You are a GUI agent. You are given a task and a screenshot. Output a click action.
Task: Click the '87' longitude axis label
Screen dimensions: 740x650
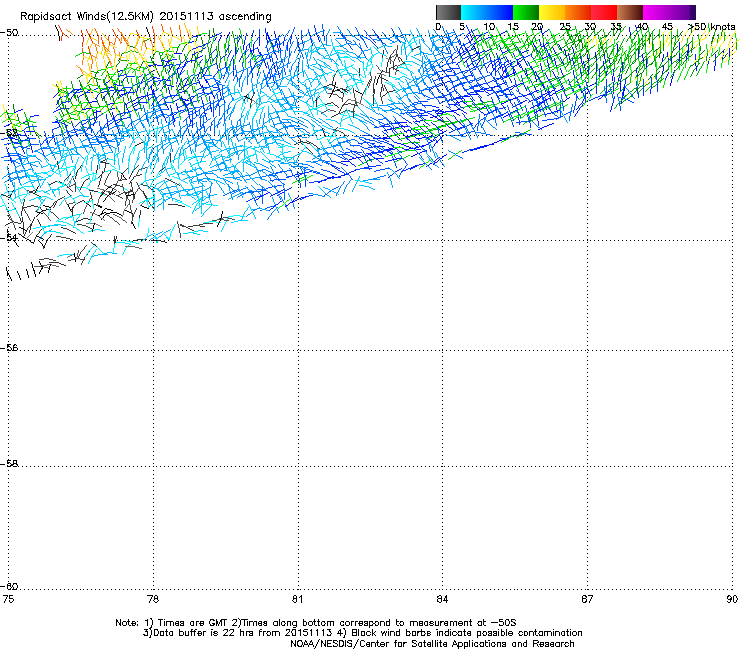click(x=587, y=599)
